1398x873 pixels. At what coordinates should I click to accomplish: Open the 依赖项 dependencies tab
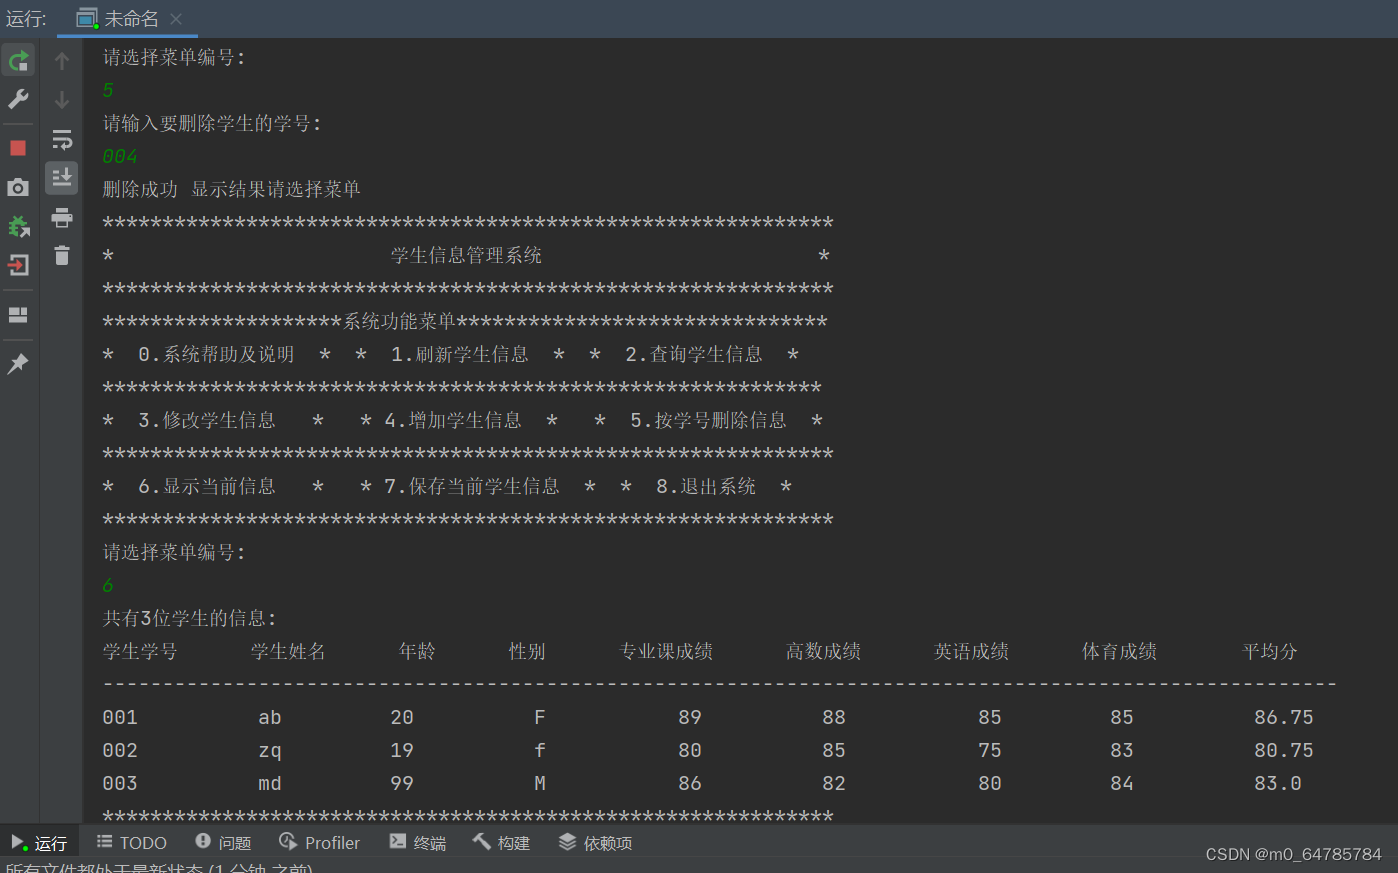click(595, 843)
